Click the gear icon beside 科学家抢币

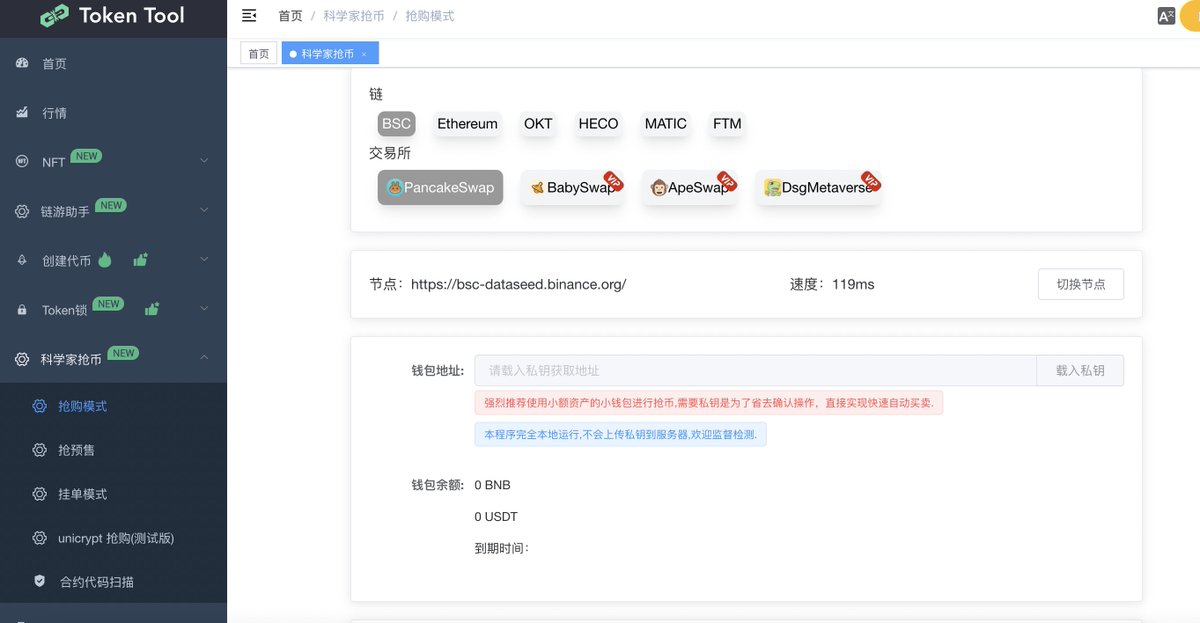click(22, 359)
